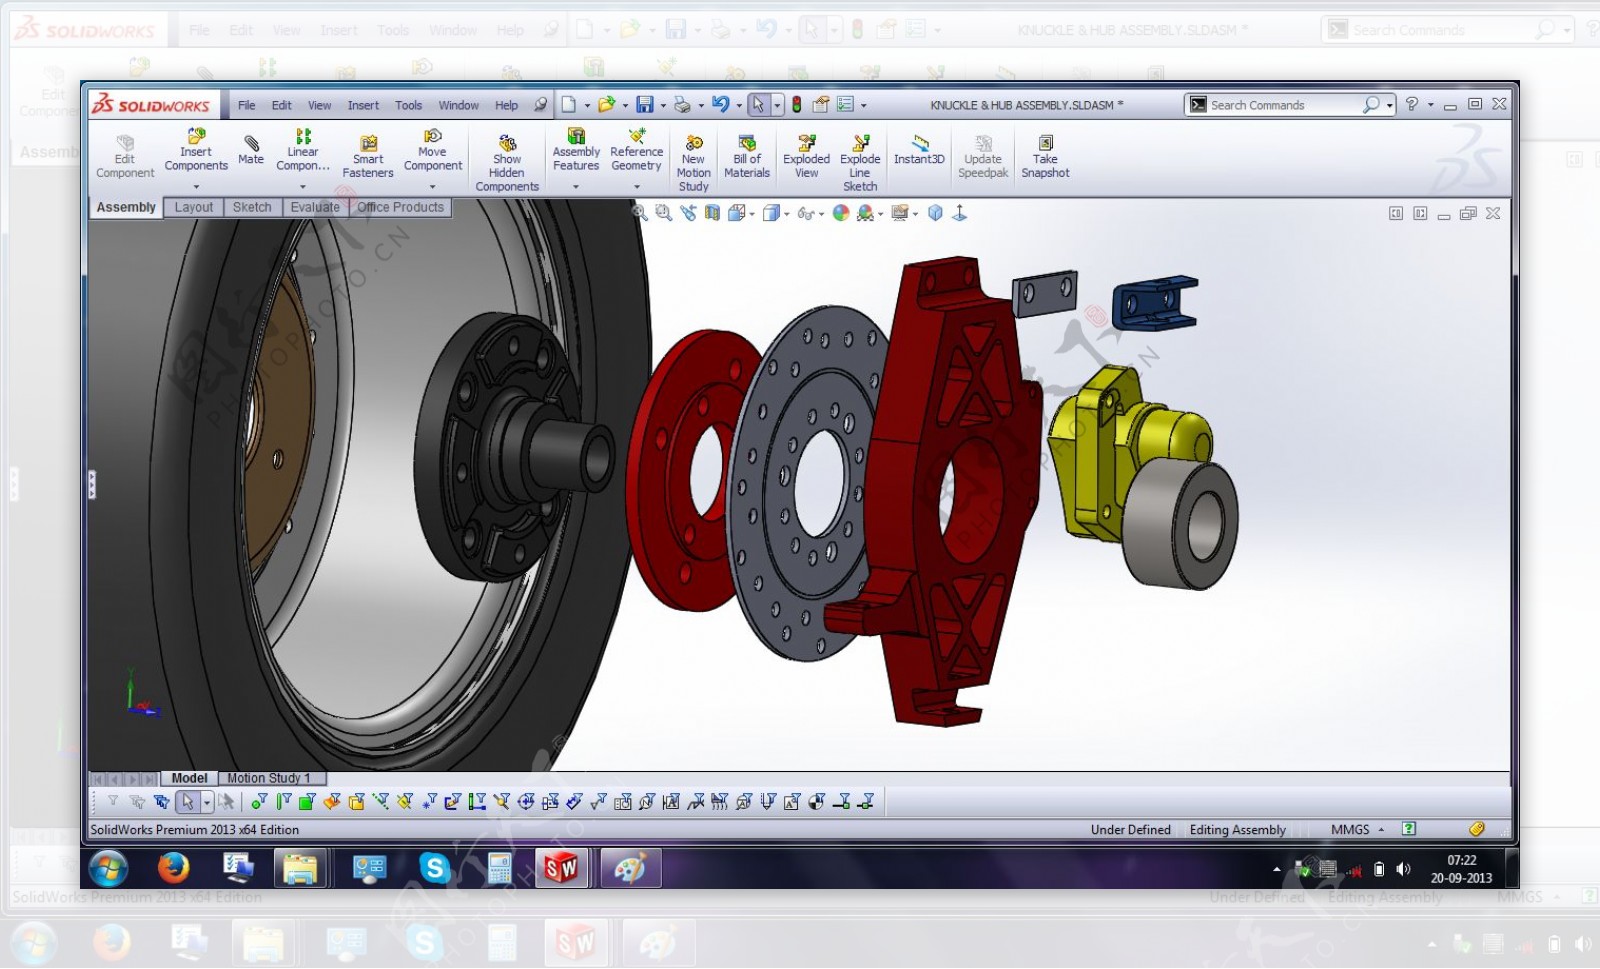This screenshot has width=1600, height=969.
Task: Click the Update Speedpak tool
Action: (983, 156)
